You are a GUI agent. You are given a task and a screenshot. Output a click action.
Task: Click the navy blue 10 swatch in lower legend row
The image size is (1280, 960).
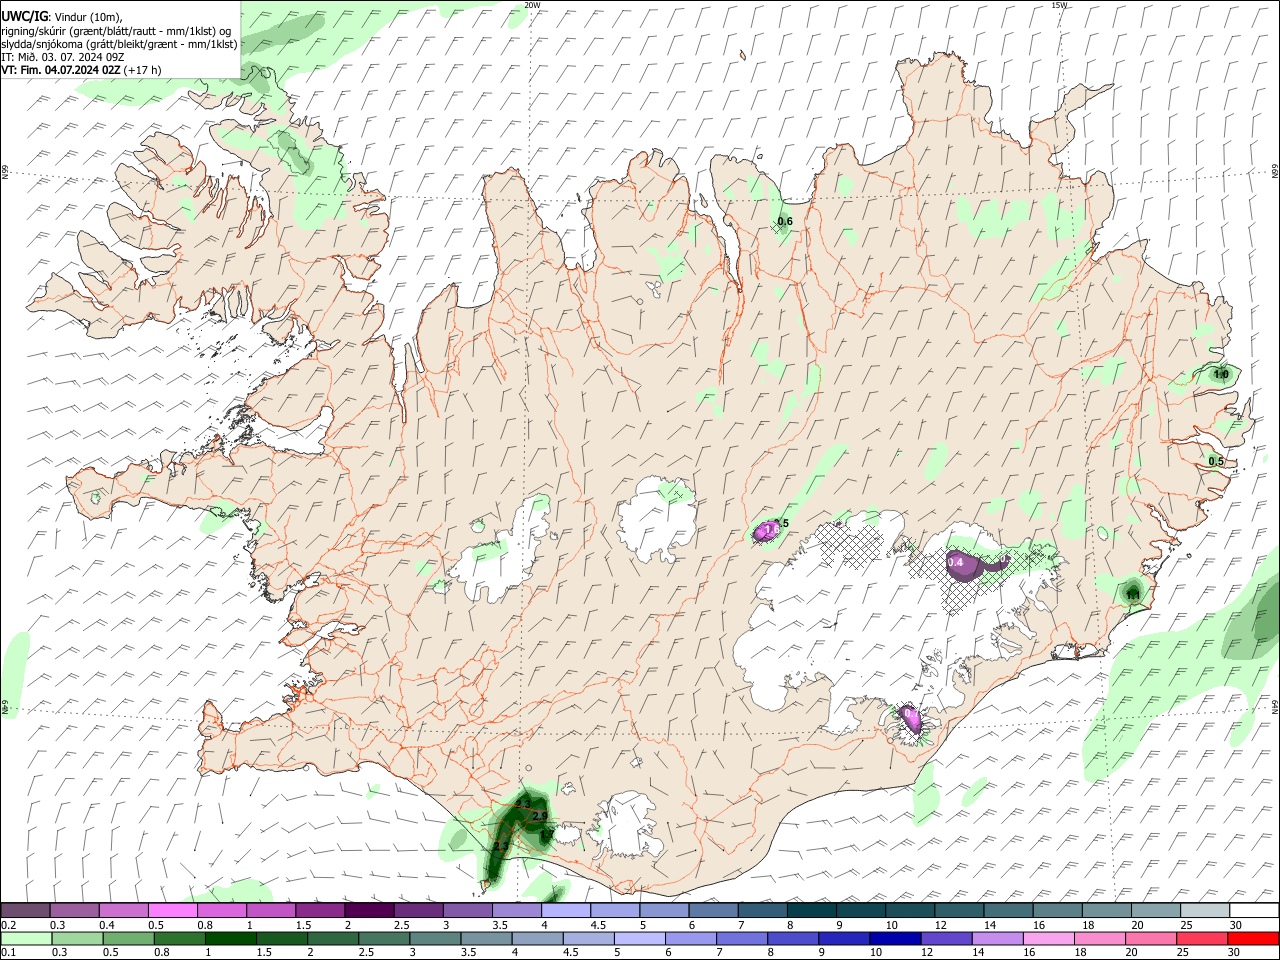[x=894, y=939]
